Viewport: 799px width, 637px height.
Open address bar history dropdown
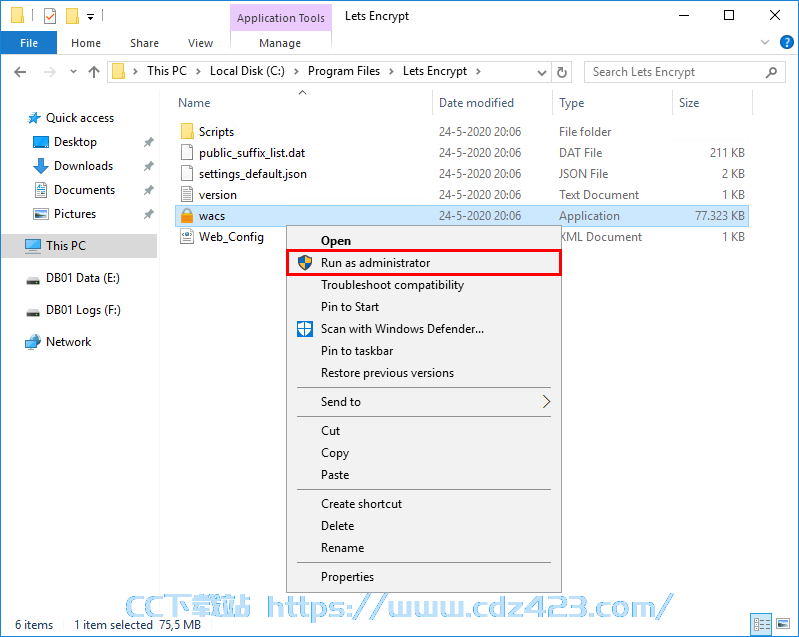[x=542, y=72]
